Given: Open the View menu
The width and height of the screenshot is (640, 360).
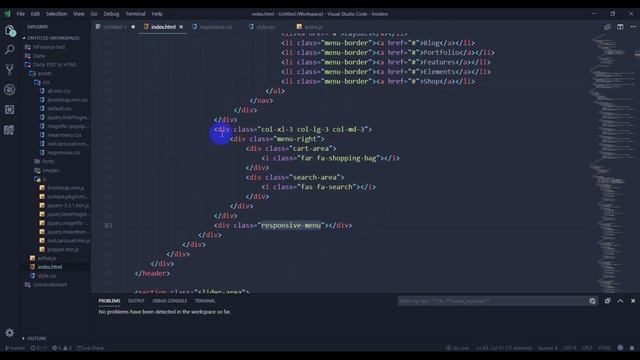Looking at the screenshot, I should point(79,14).
